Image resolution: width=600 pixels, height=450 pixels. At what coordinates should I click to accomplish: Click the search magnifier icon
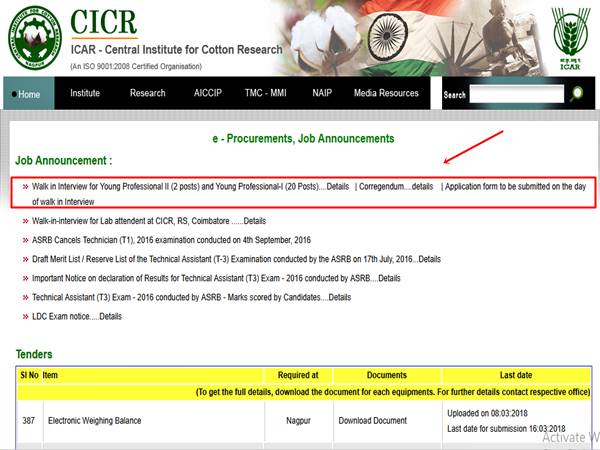click(577, 93)
